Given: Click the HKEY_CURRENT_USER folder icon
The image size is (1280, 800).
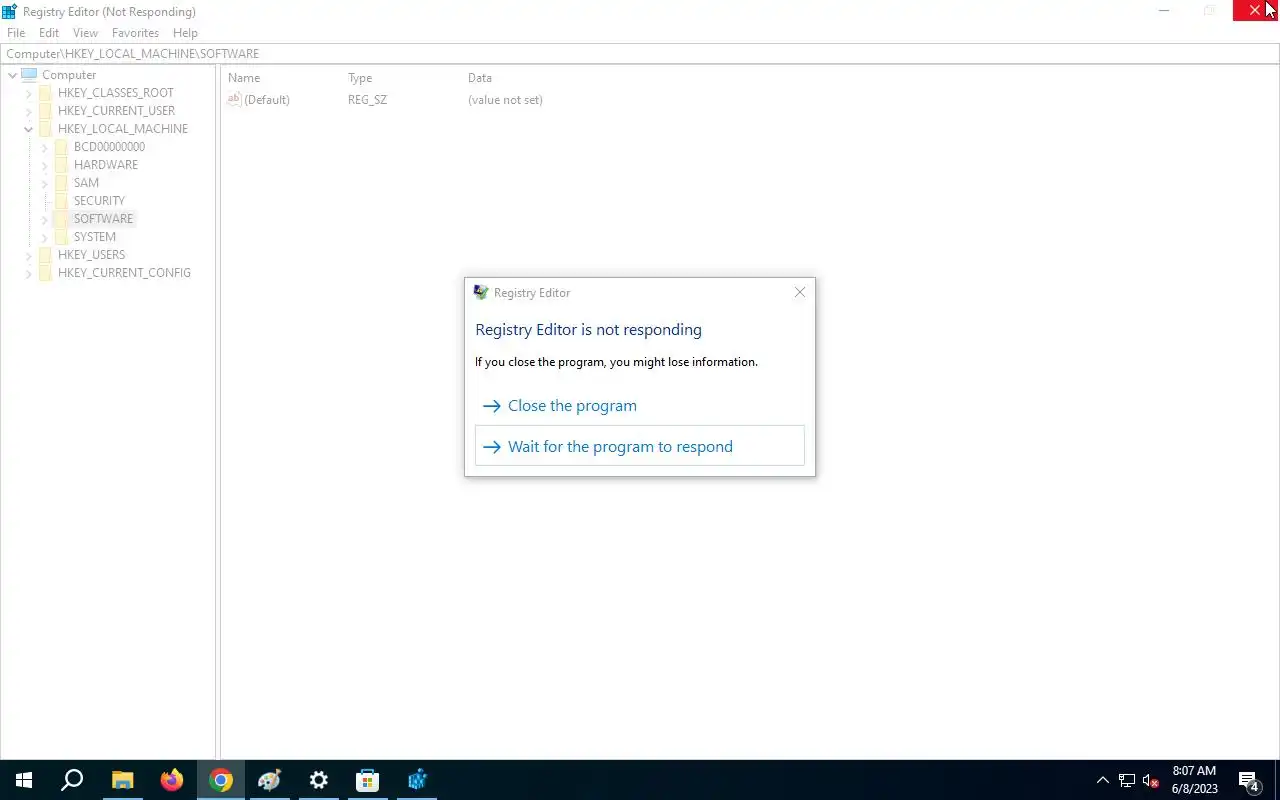Looking at the screenshot, I should 45,111.
